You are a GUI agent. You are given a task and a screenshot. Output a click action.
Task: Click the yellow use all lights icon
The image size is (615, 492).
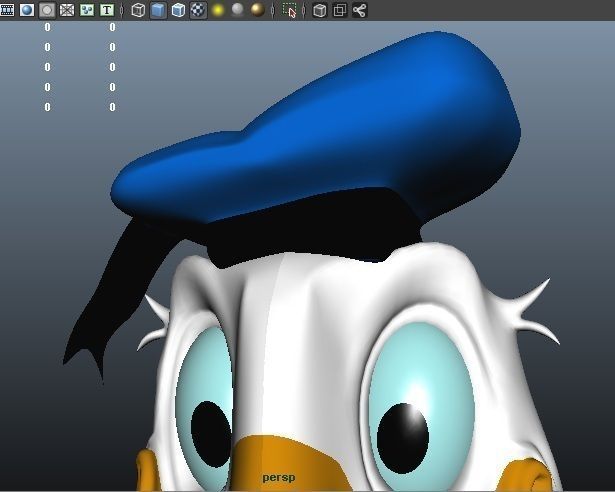click(x=218, y=10)
